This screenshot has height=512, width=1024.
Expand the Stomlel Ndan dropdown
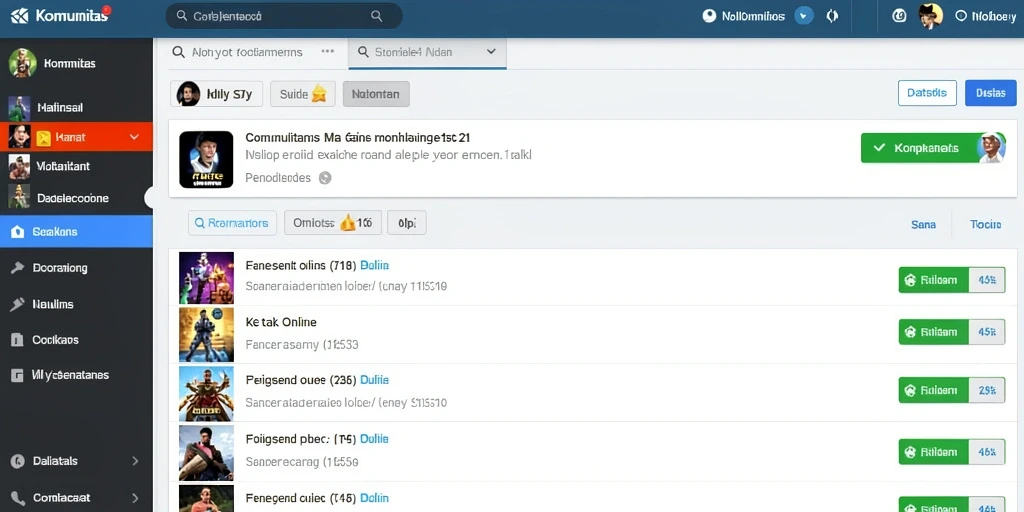point(491,52)
